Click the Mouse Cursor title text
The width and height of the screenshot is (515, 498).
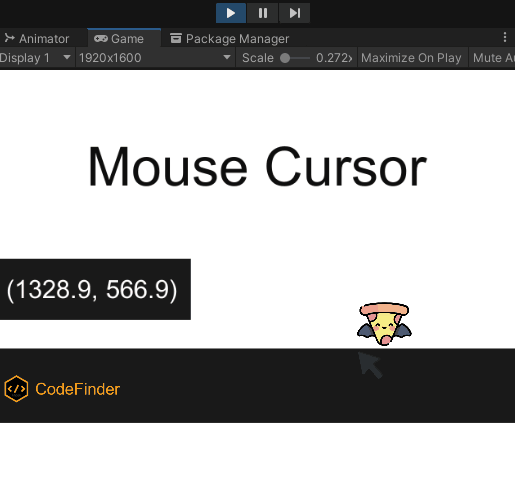257,167
